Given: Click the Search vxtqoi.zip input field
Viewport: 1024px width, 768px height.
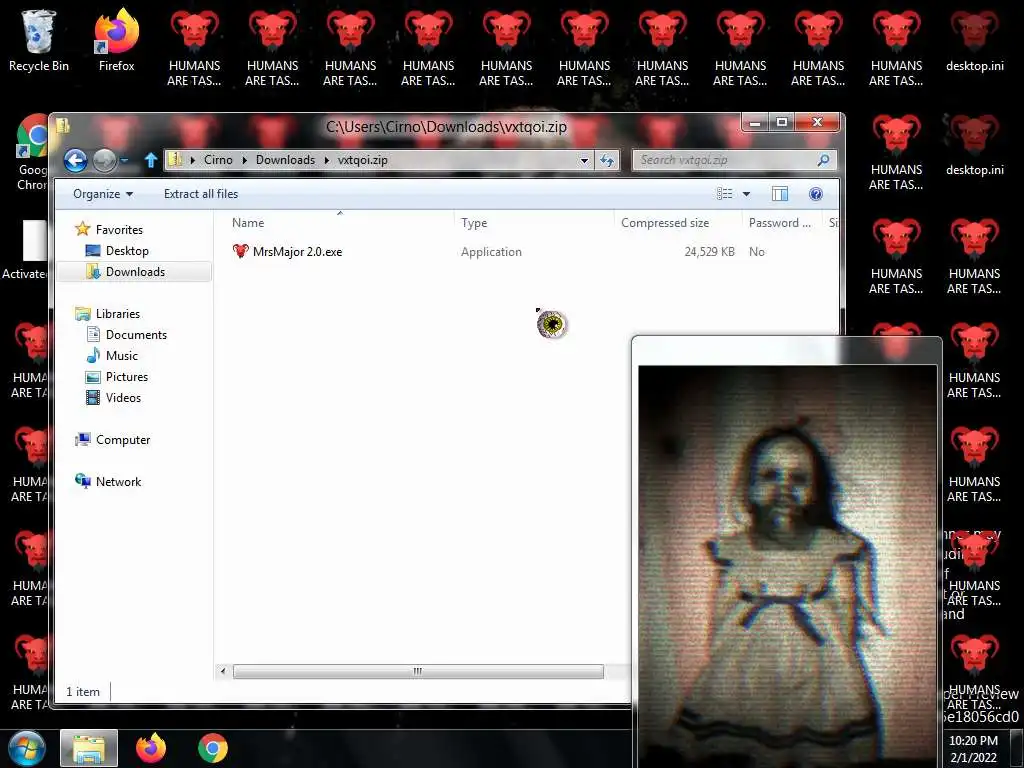Looking at the screenshot, I should coord(726,160).
